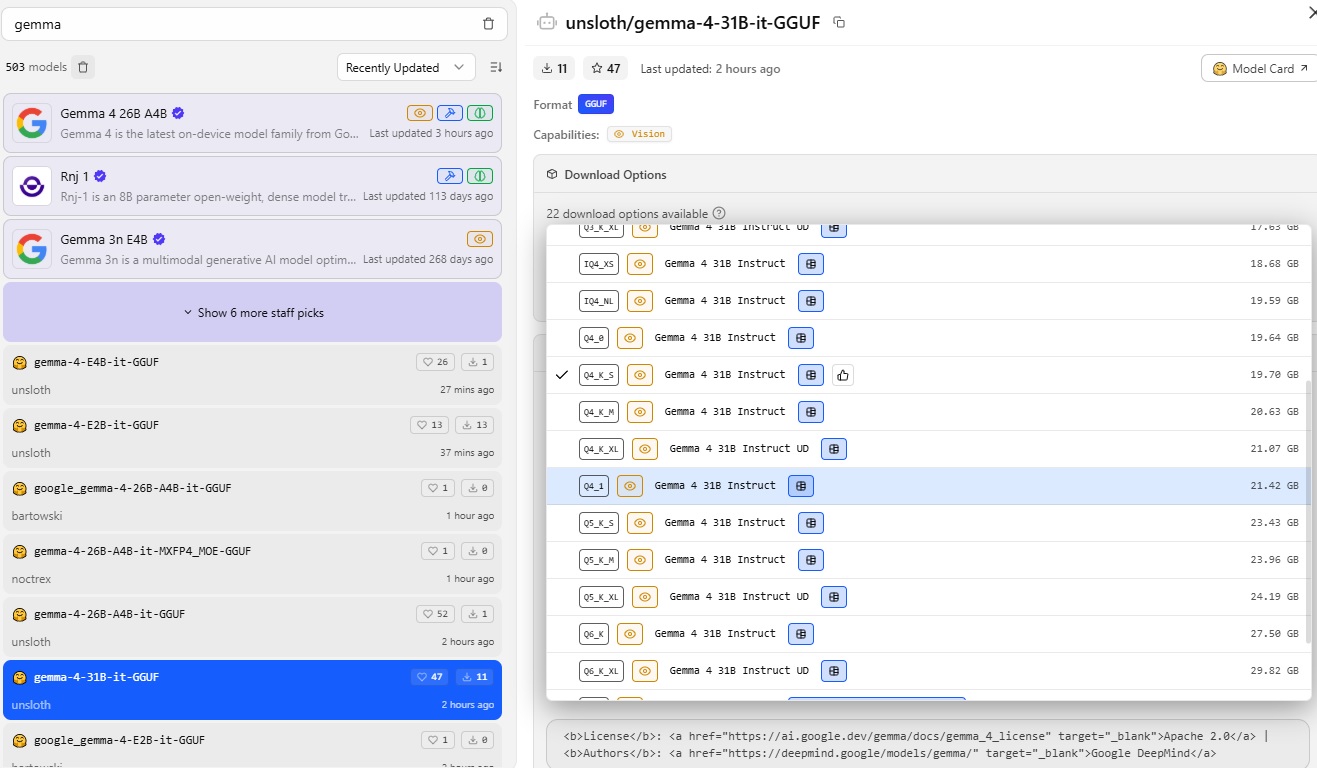Click the eye icon on the IQ4_NL row
Viewport: 1317px width, 768px height.
click(x=640, y=301)
